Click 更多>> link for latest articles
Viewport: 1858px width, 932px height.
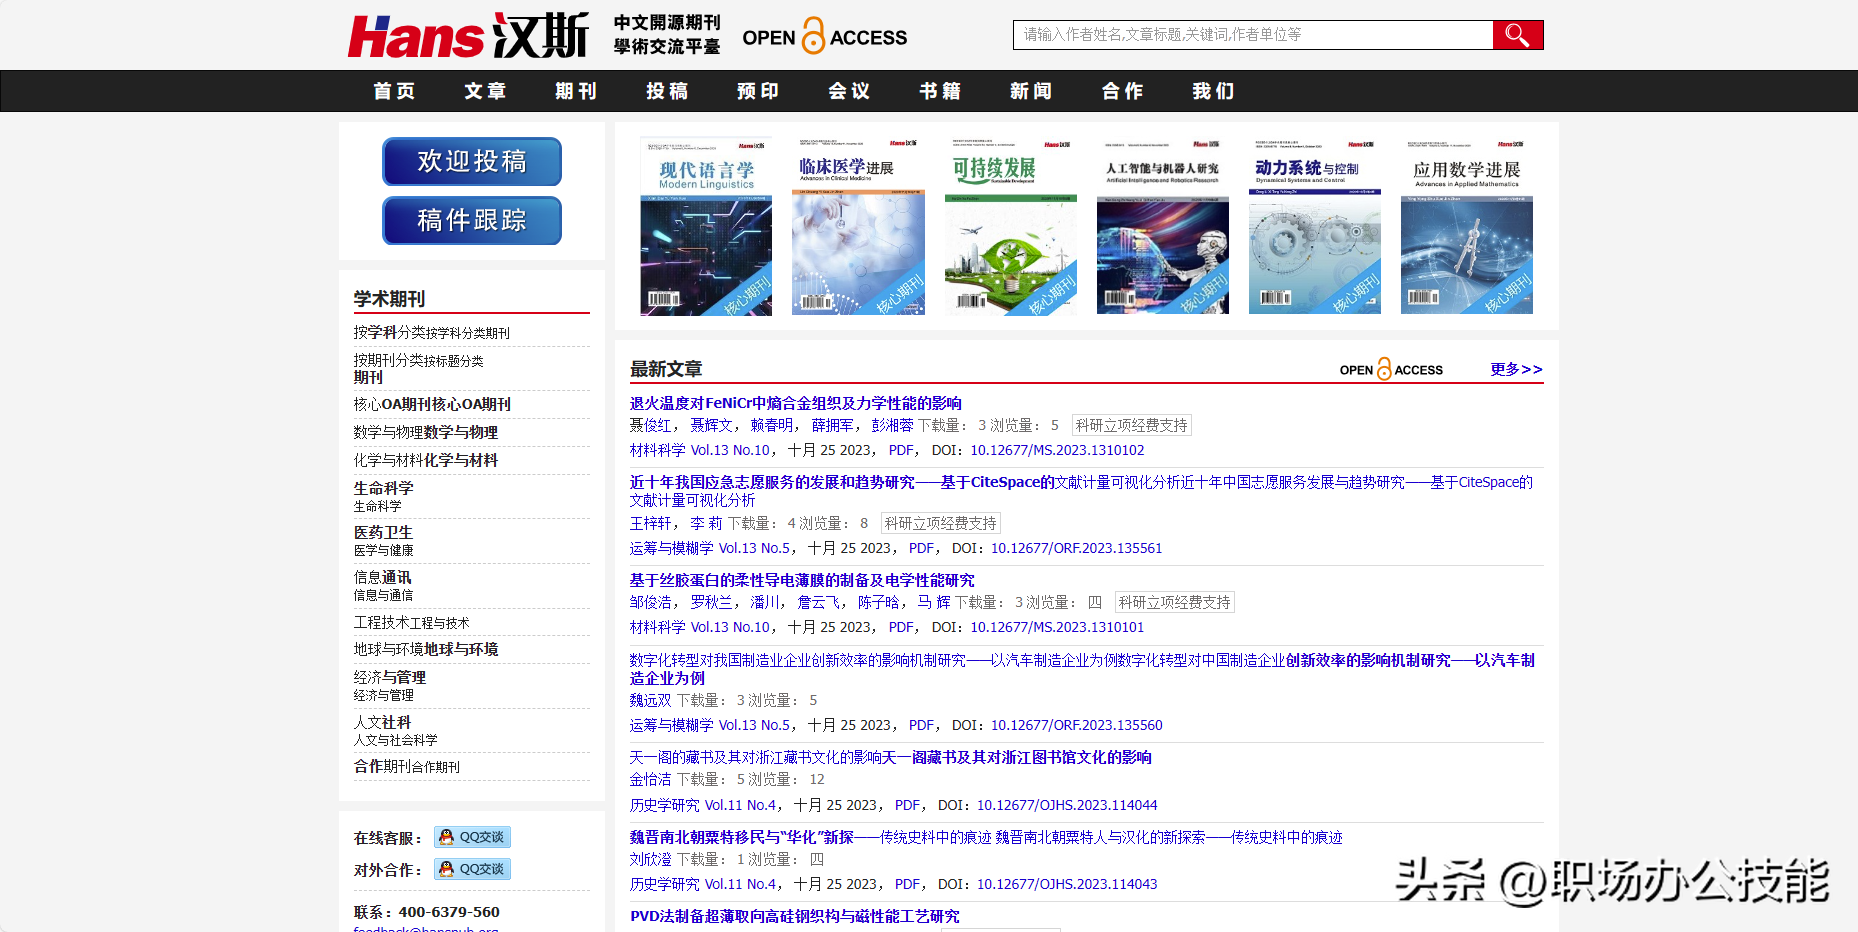coord(1515,369)
